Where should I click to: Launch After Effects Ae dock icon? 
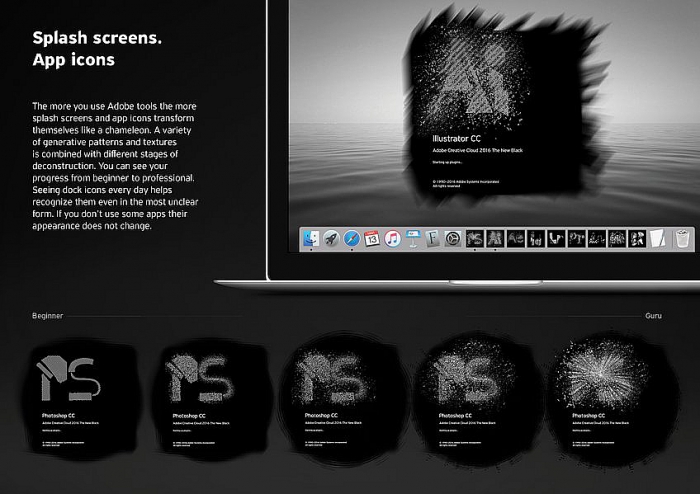point(516,239)
